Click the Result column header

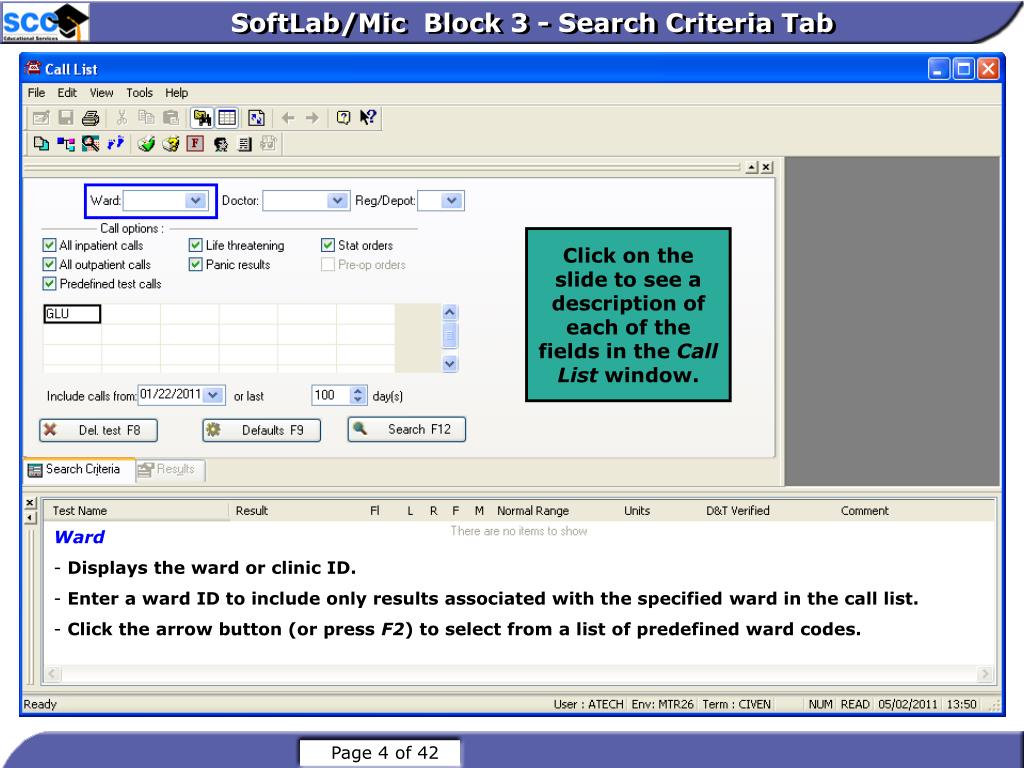coord(251,511)
